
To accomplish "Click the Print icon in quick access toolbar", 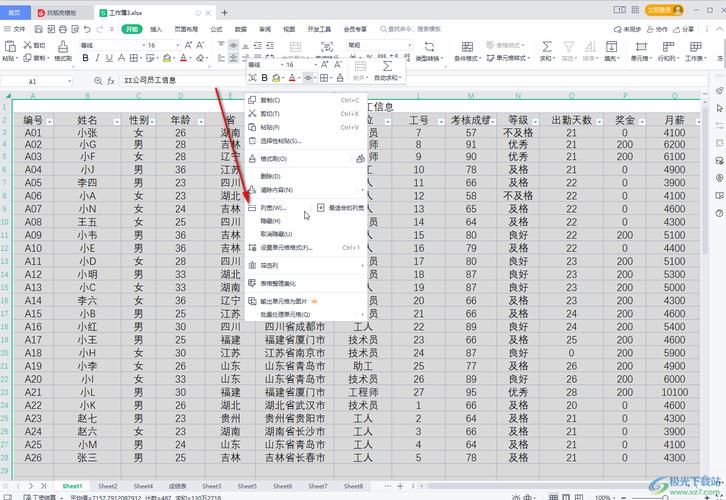I will click(63, 29).
